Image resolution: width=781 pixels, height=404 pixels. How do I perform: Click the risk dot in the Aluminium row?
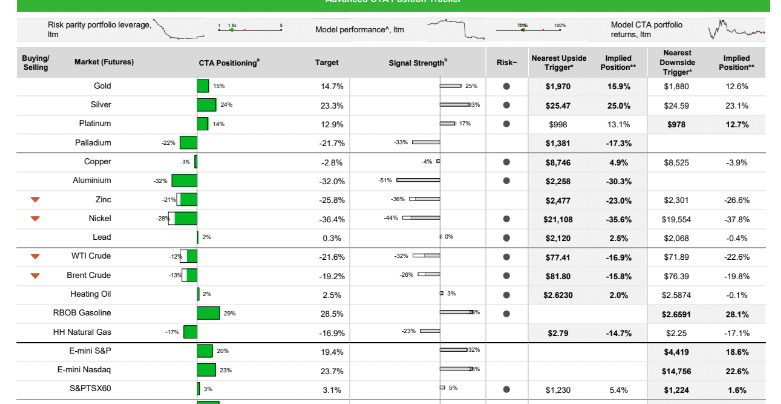tap(507, 181)
